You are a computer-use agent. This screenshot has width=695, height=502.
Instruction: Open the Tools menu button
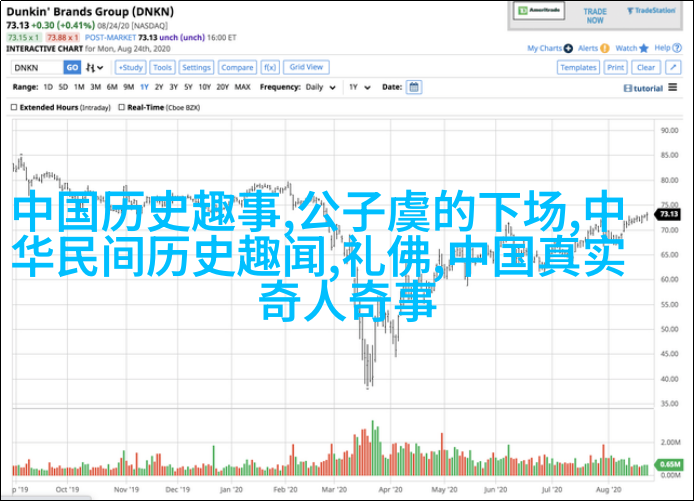[162, 67]
